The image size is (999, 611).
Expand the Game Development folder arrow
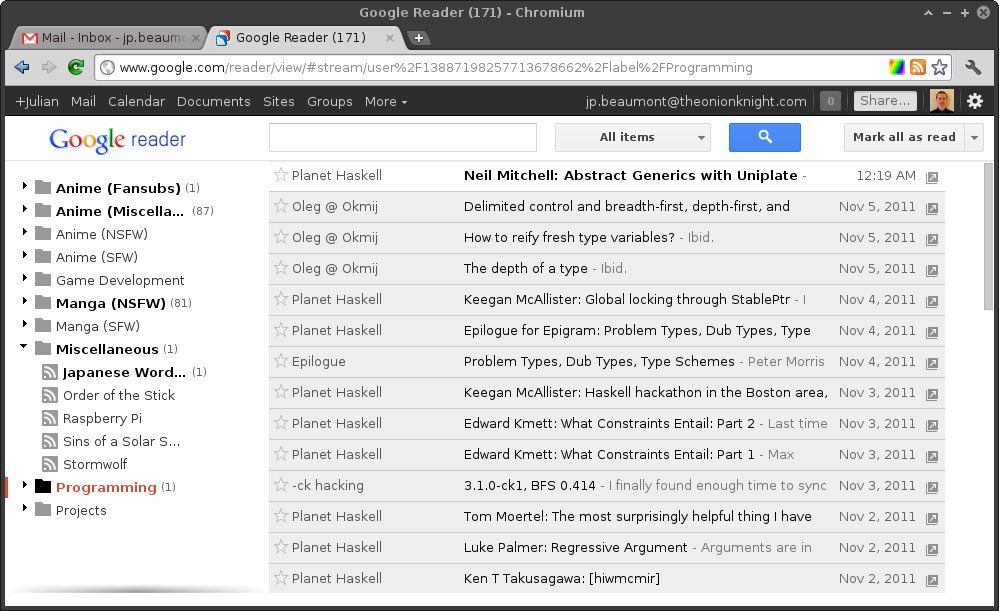tap(24, 278)
